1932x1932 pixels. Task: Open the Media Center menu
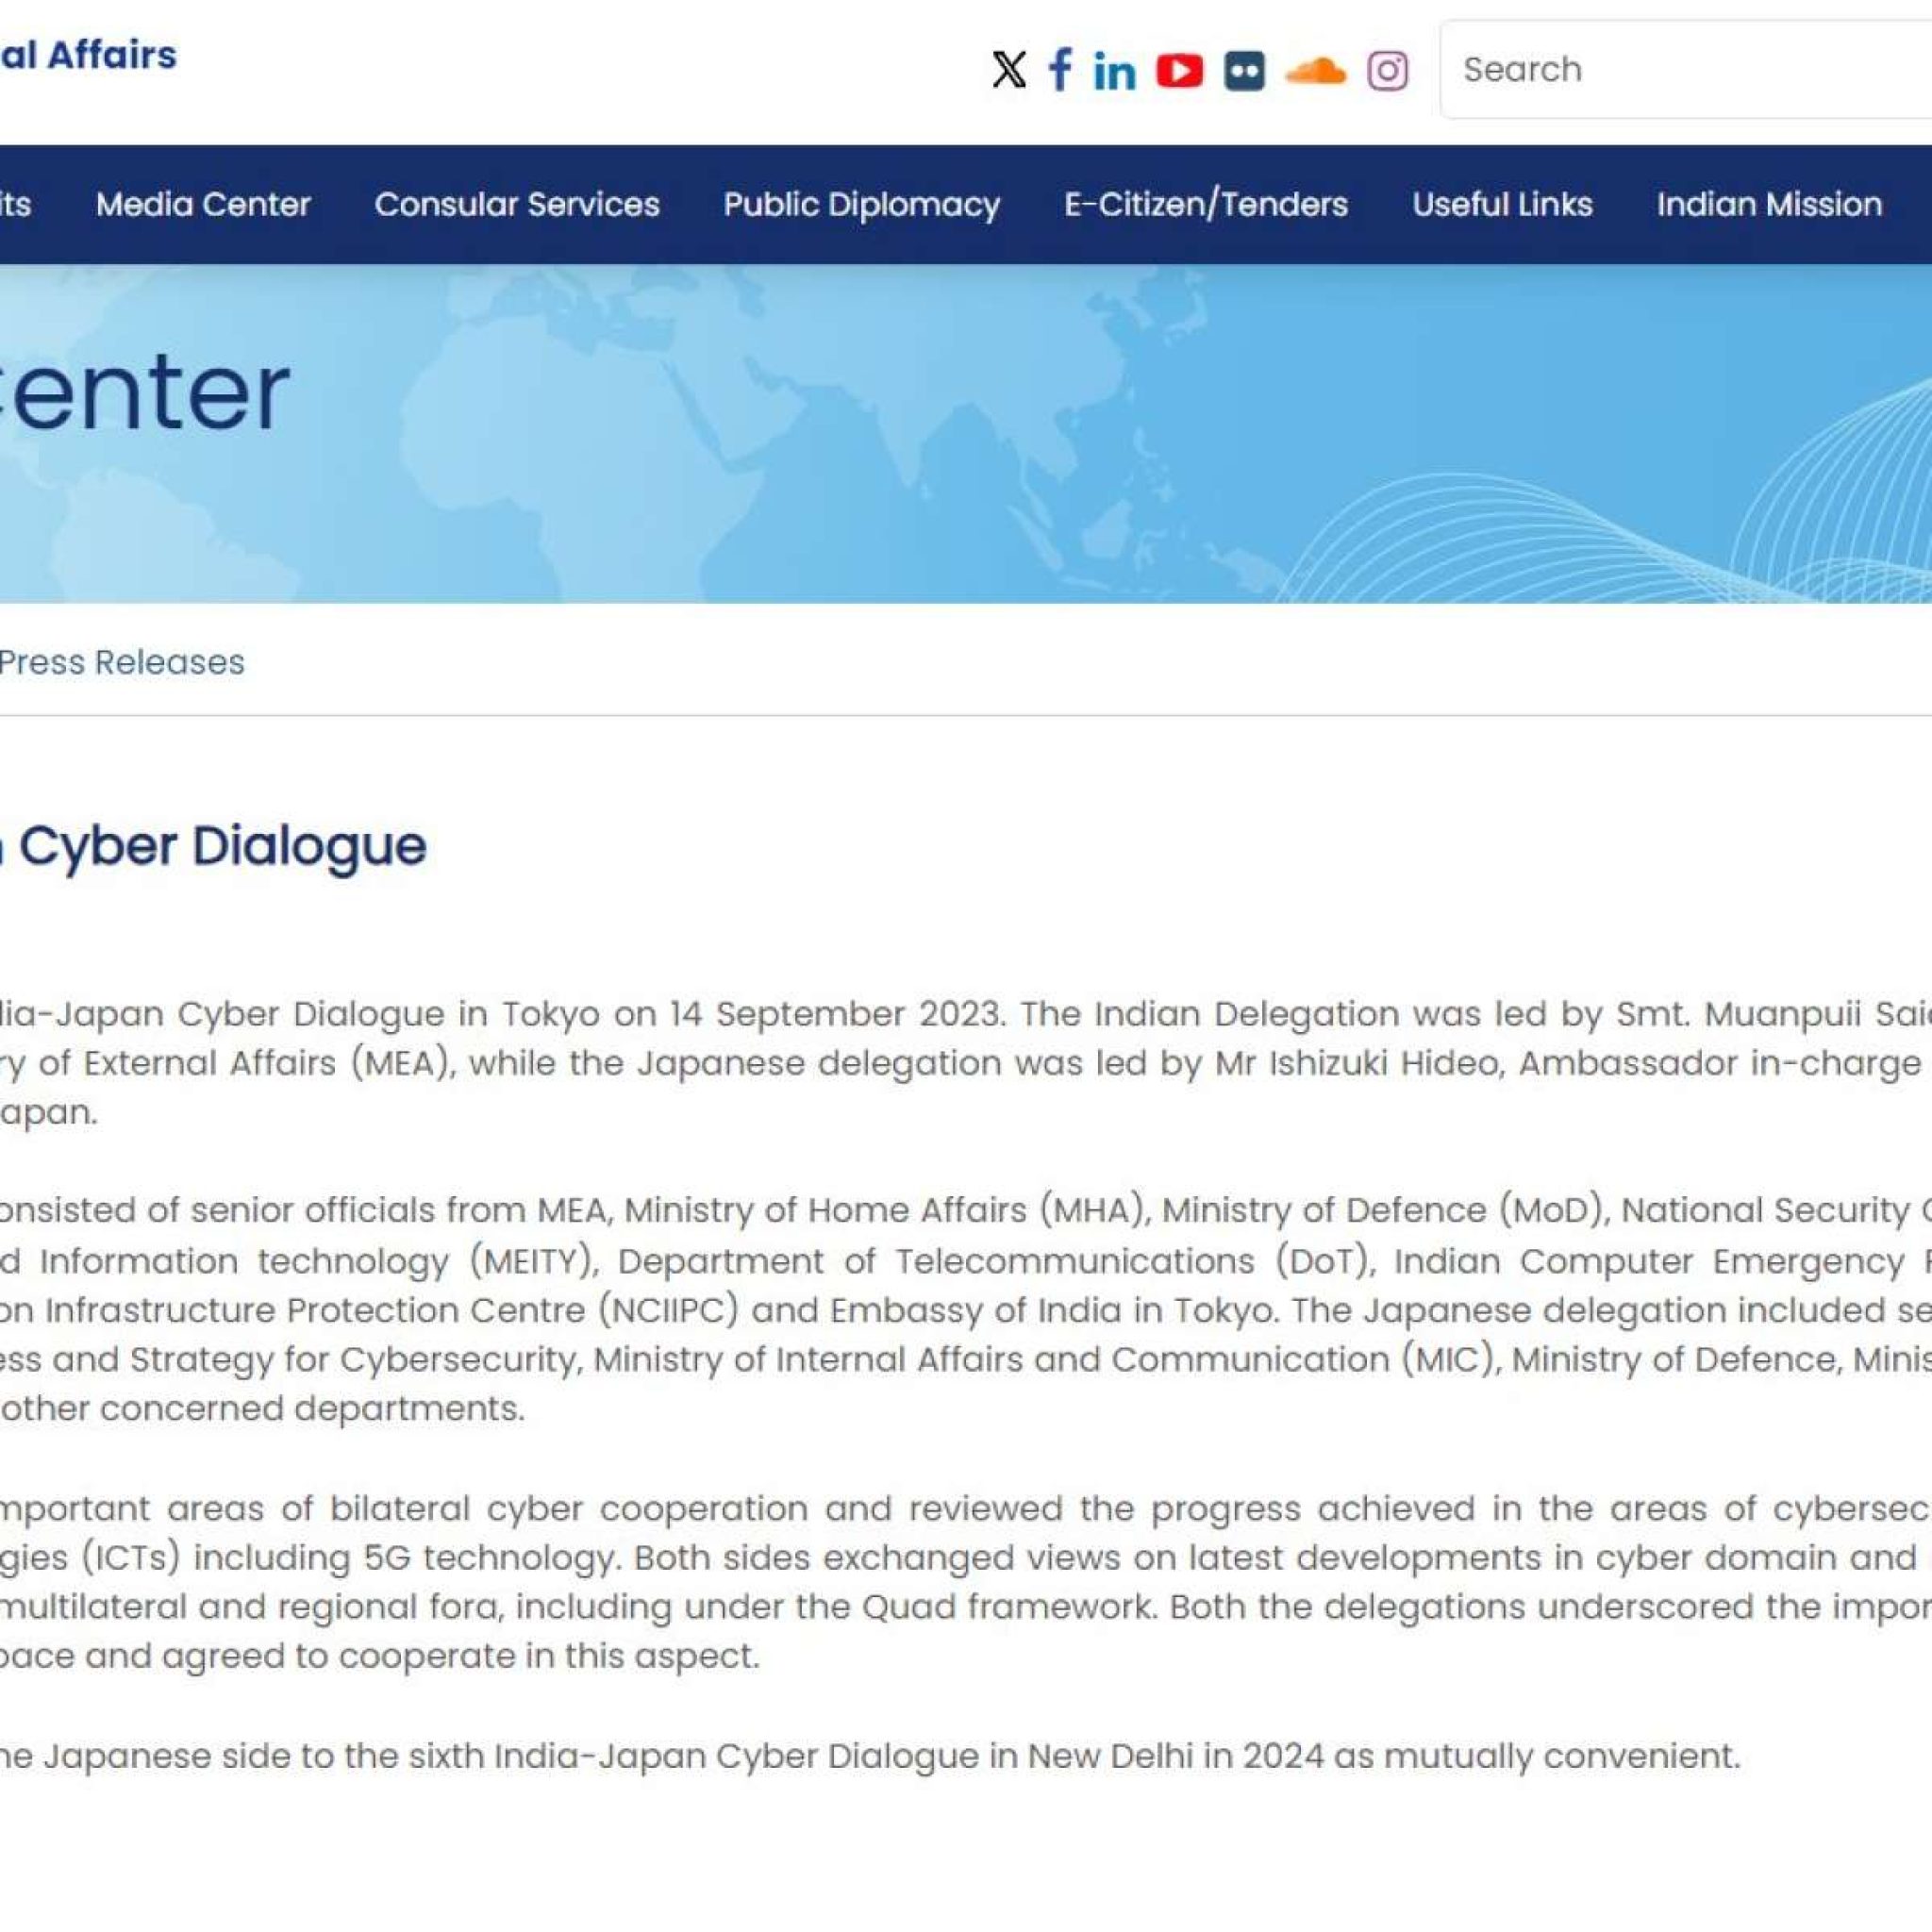click(203, 204)
